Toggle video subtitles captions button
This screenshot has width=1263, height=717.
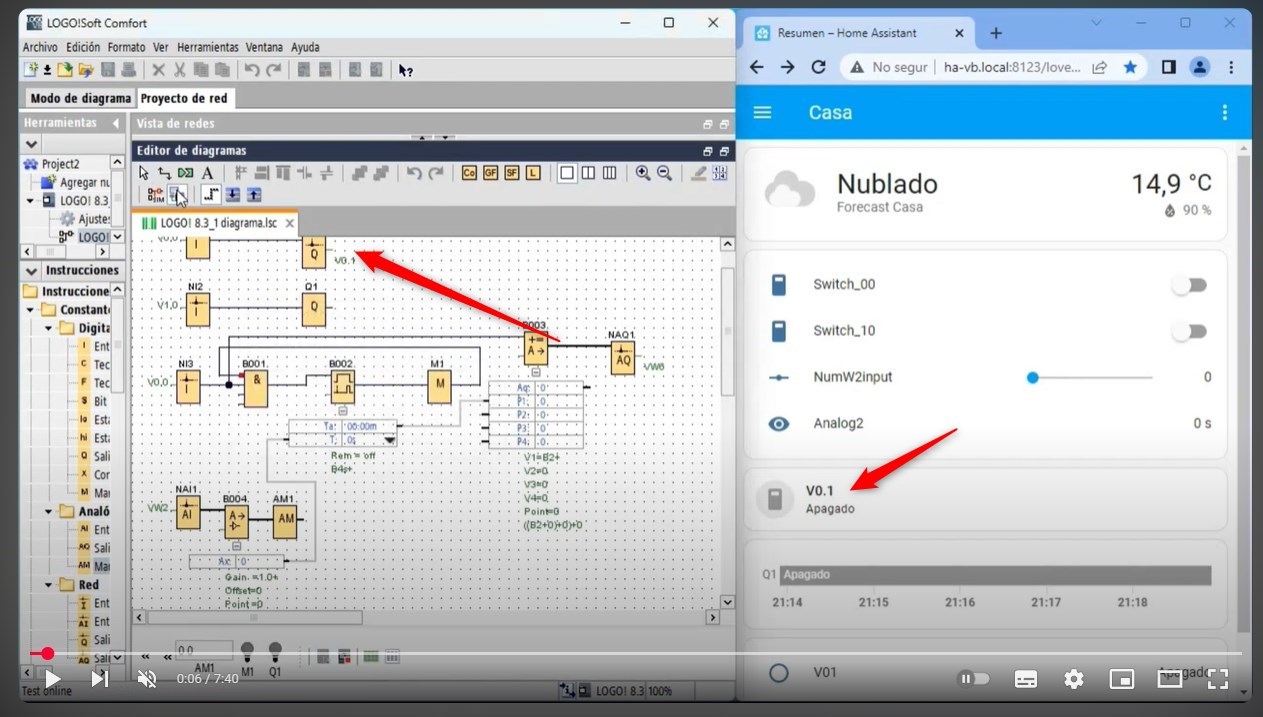[1026, 679]
